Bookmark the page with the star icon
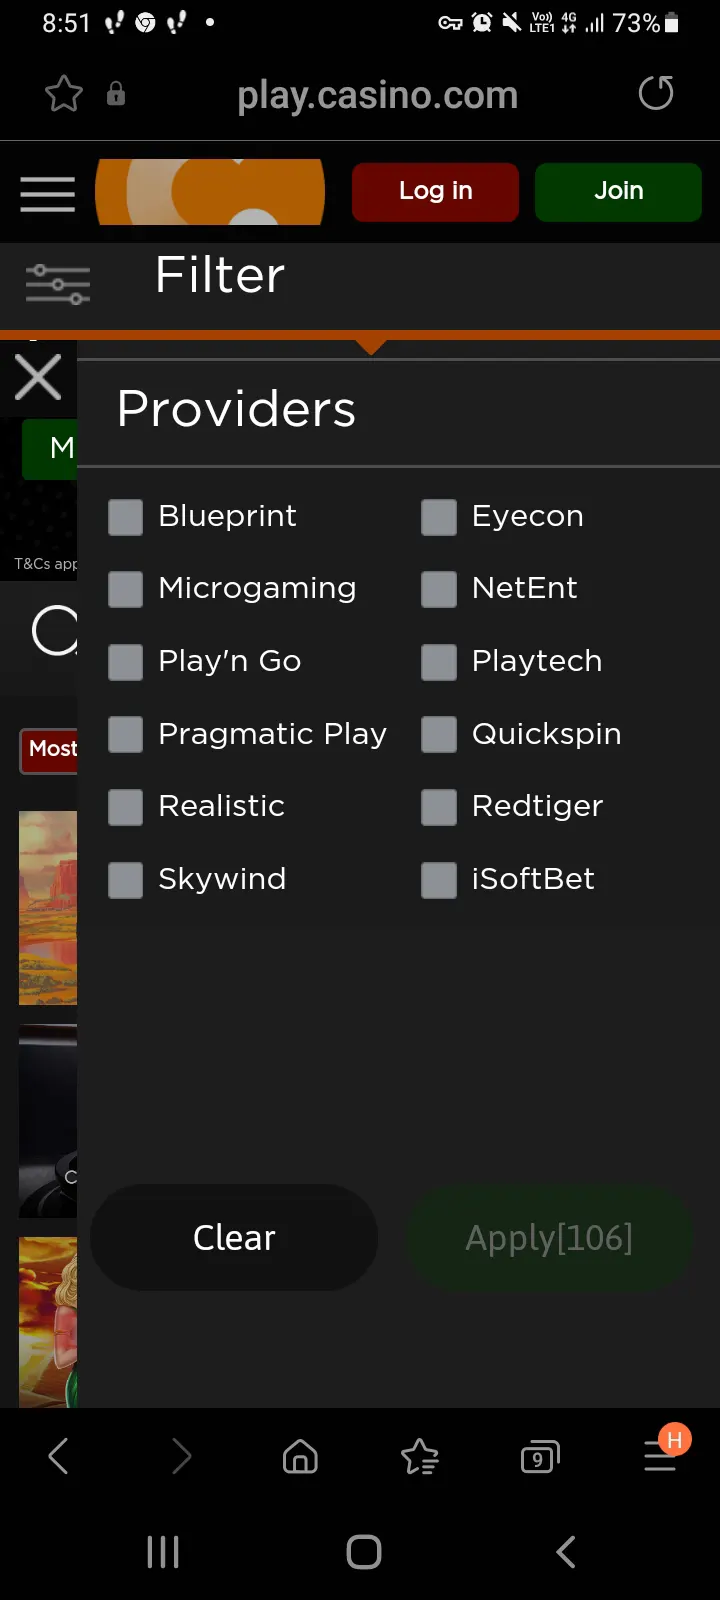 64,94
